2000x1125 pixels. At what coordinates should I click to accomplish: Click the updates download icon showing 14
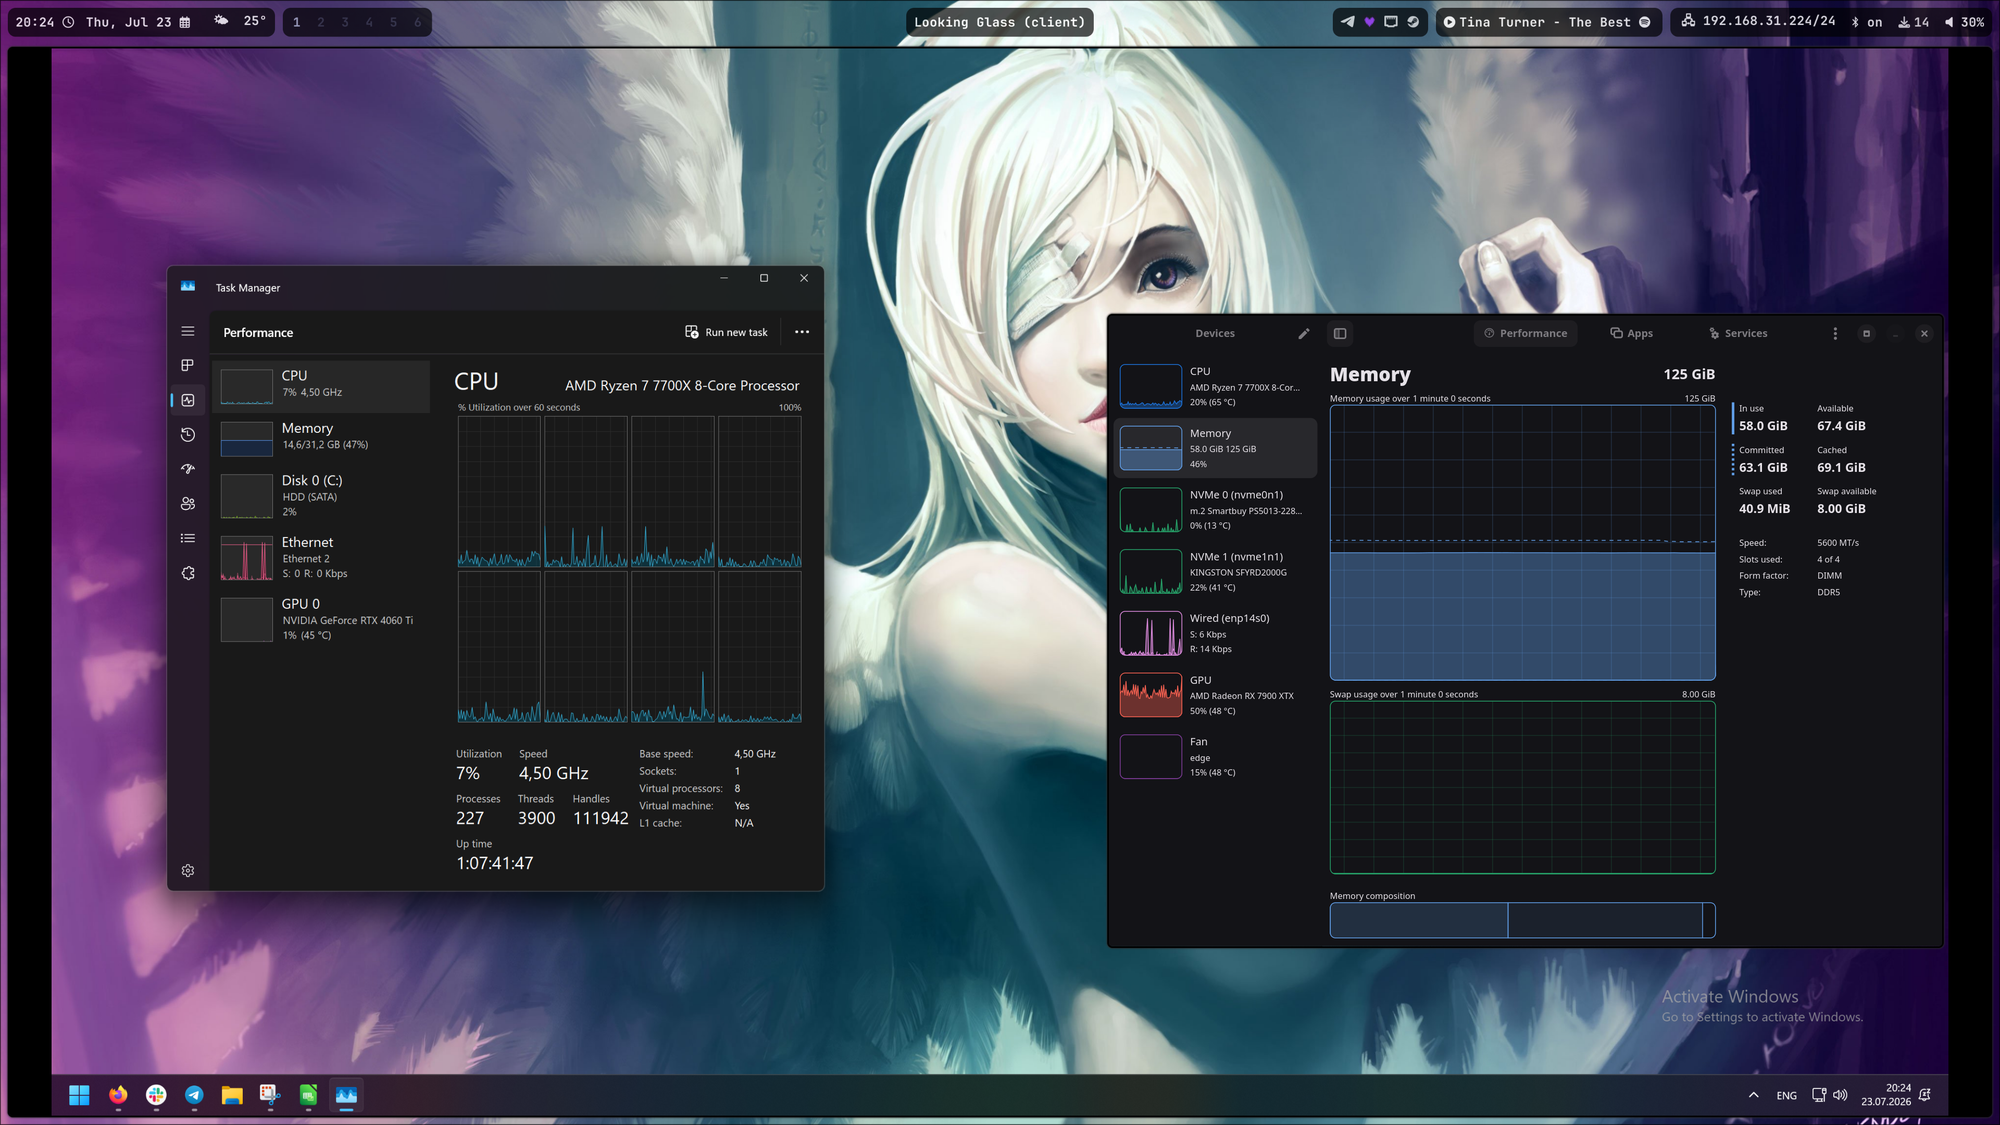[1904, 22]
